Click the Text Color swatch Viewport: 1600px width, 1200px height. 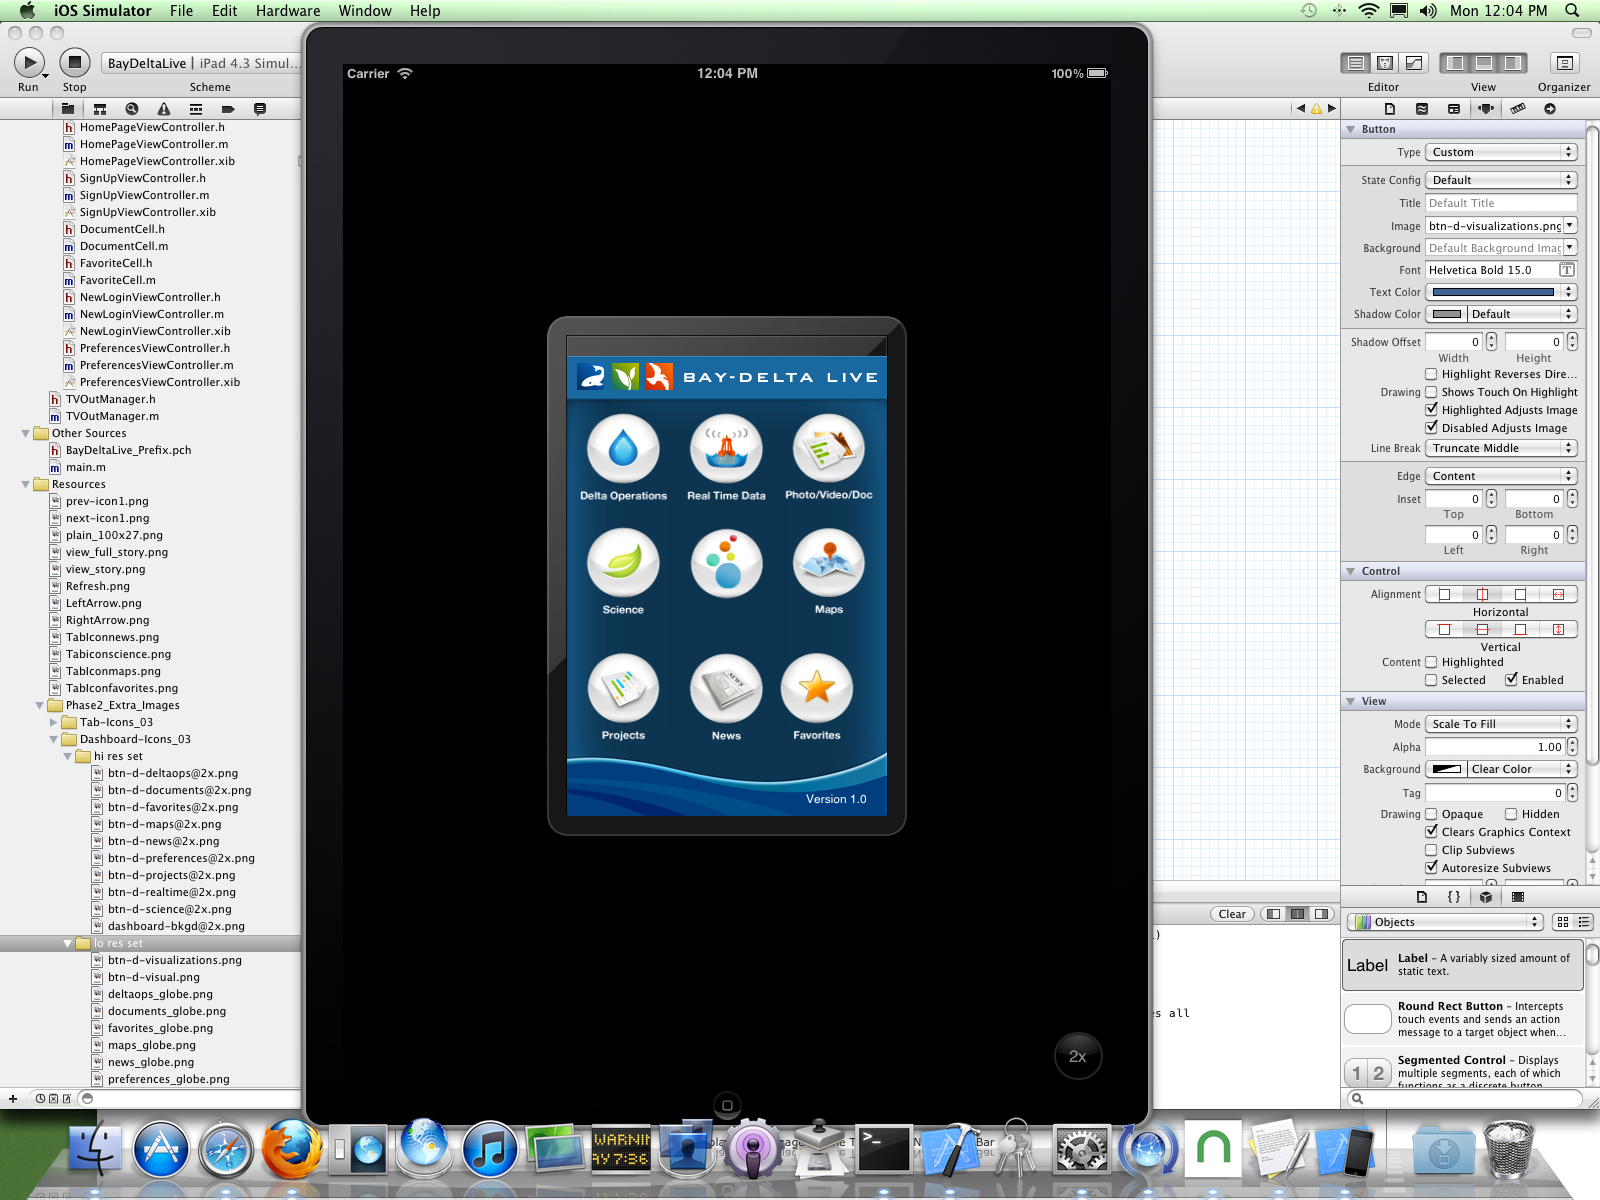1494,292
